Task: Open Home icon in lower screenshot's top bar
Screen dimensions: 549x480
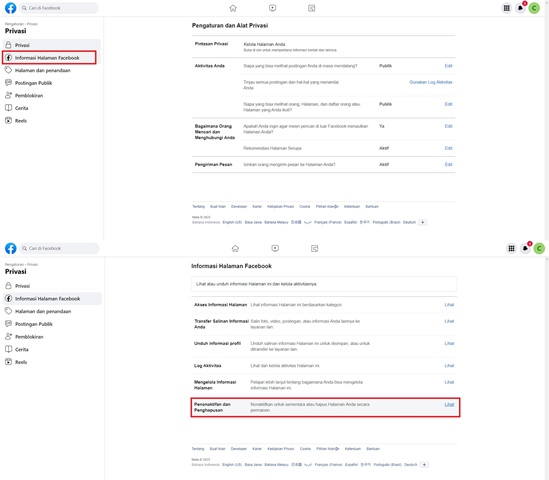Action: coord(235,248)
